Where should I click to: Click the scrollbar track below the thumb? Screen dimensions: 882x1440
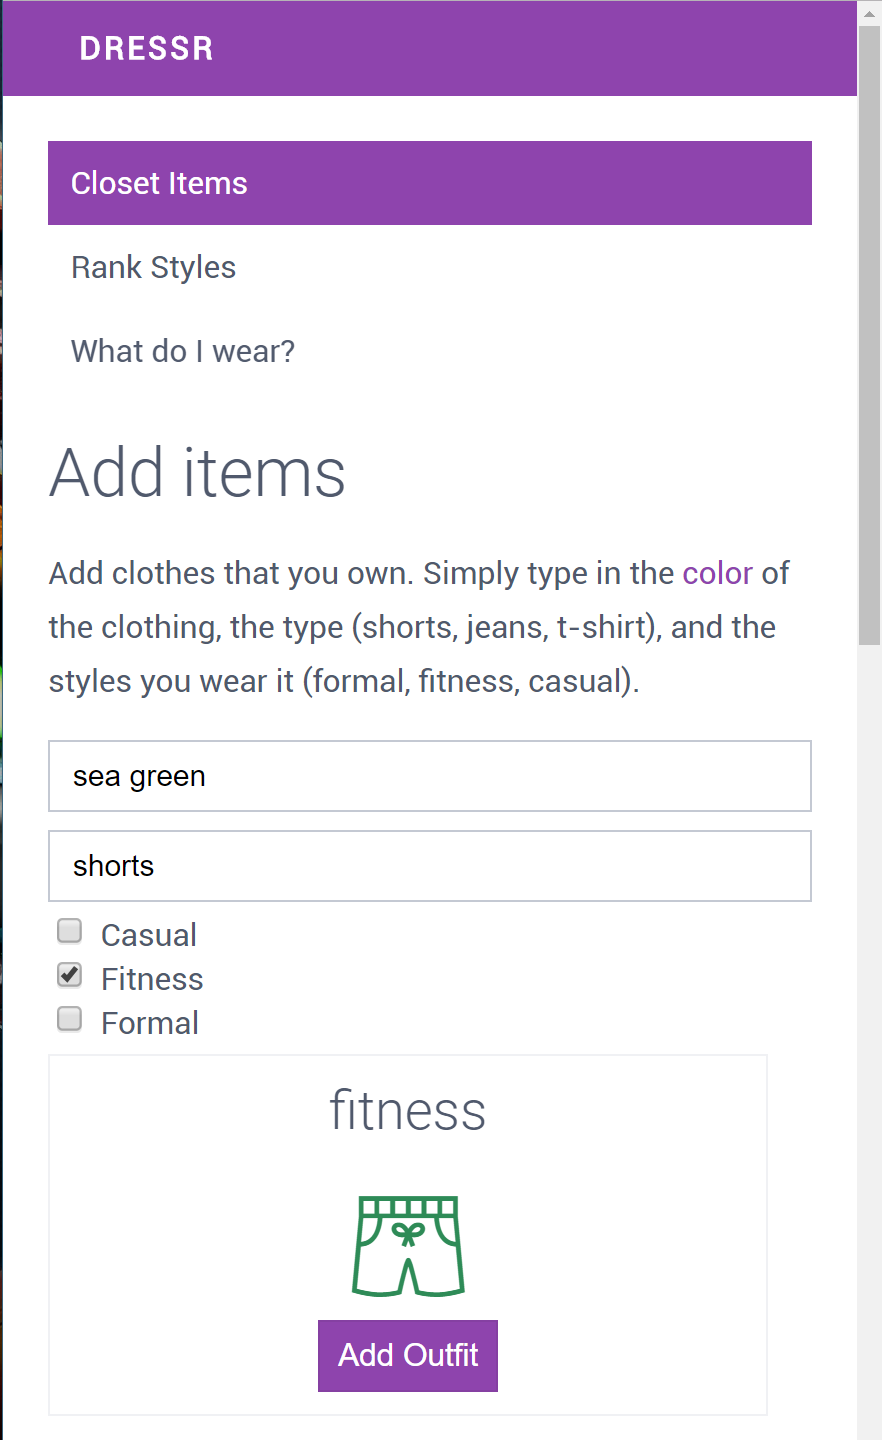point(869,1000)
